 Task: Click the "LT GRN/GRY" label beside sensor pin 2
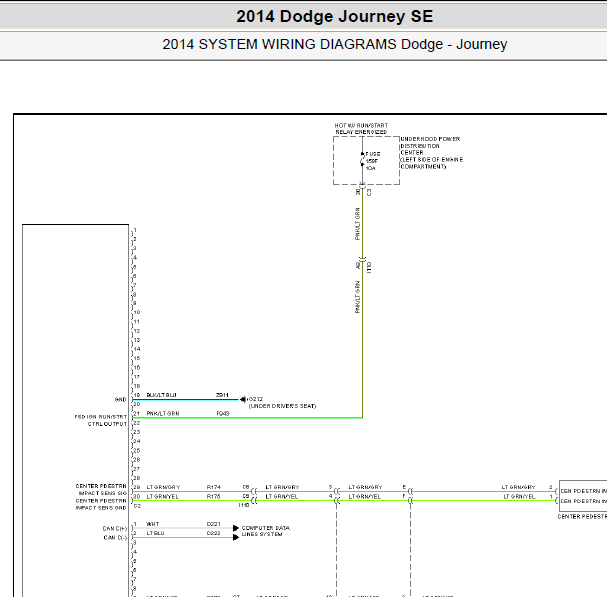[x=518, y=487]
